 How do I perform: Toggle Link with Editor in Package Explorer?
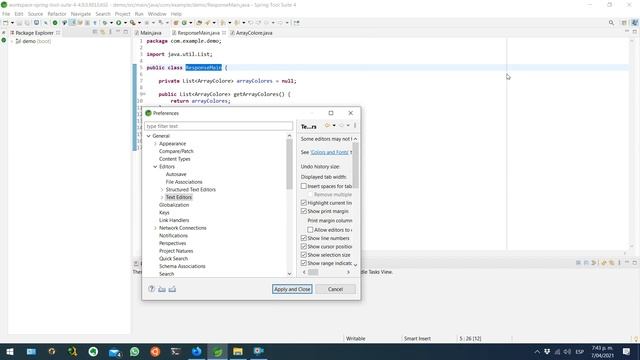[x=102, y=32]
